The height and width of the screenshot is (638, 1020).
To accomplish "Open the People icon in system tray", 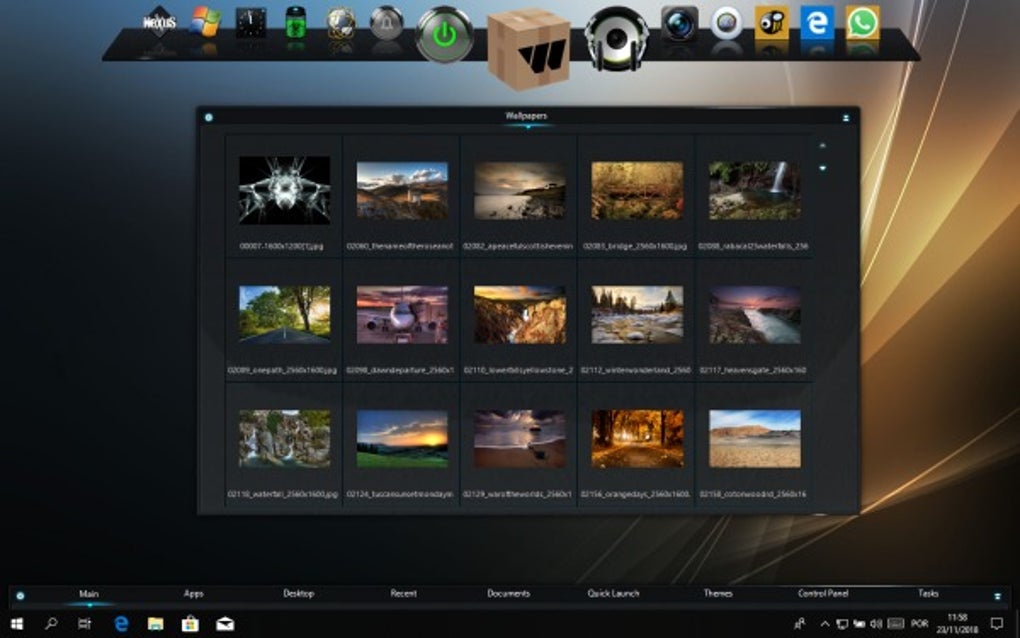I will [x=800, y=624].
